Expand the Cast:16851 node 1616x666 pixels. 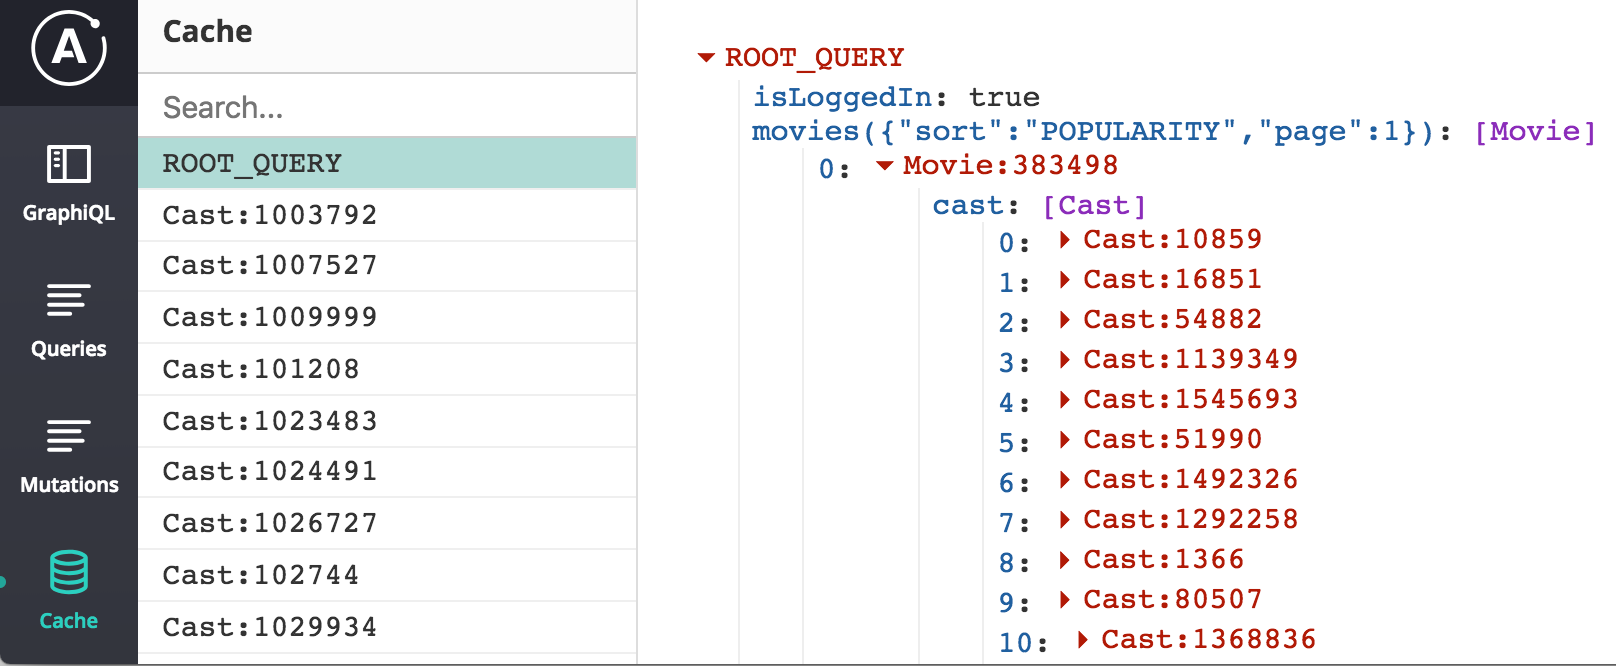pos(1065,280)
